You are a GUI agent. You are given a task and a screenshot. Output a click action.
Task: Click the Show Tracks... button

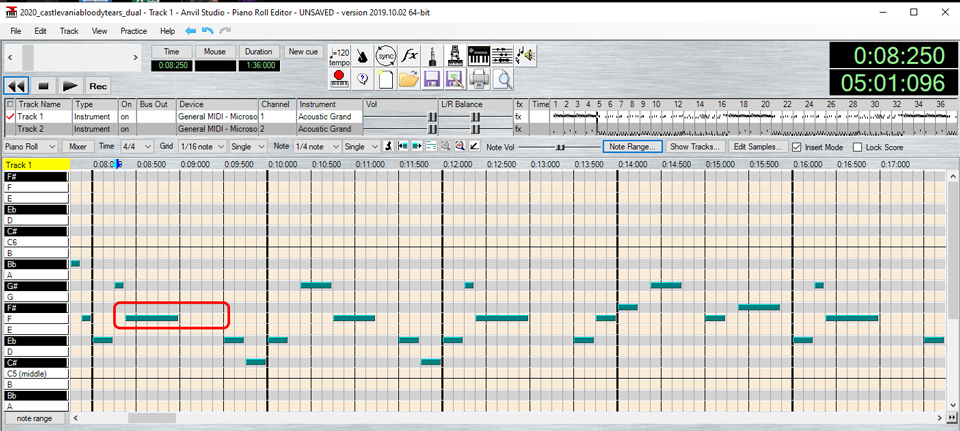pyautogui.click(x=696, y=147)
